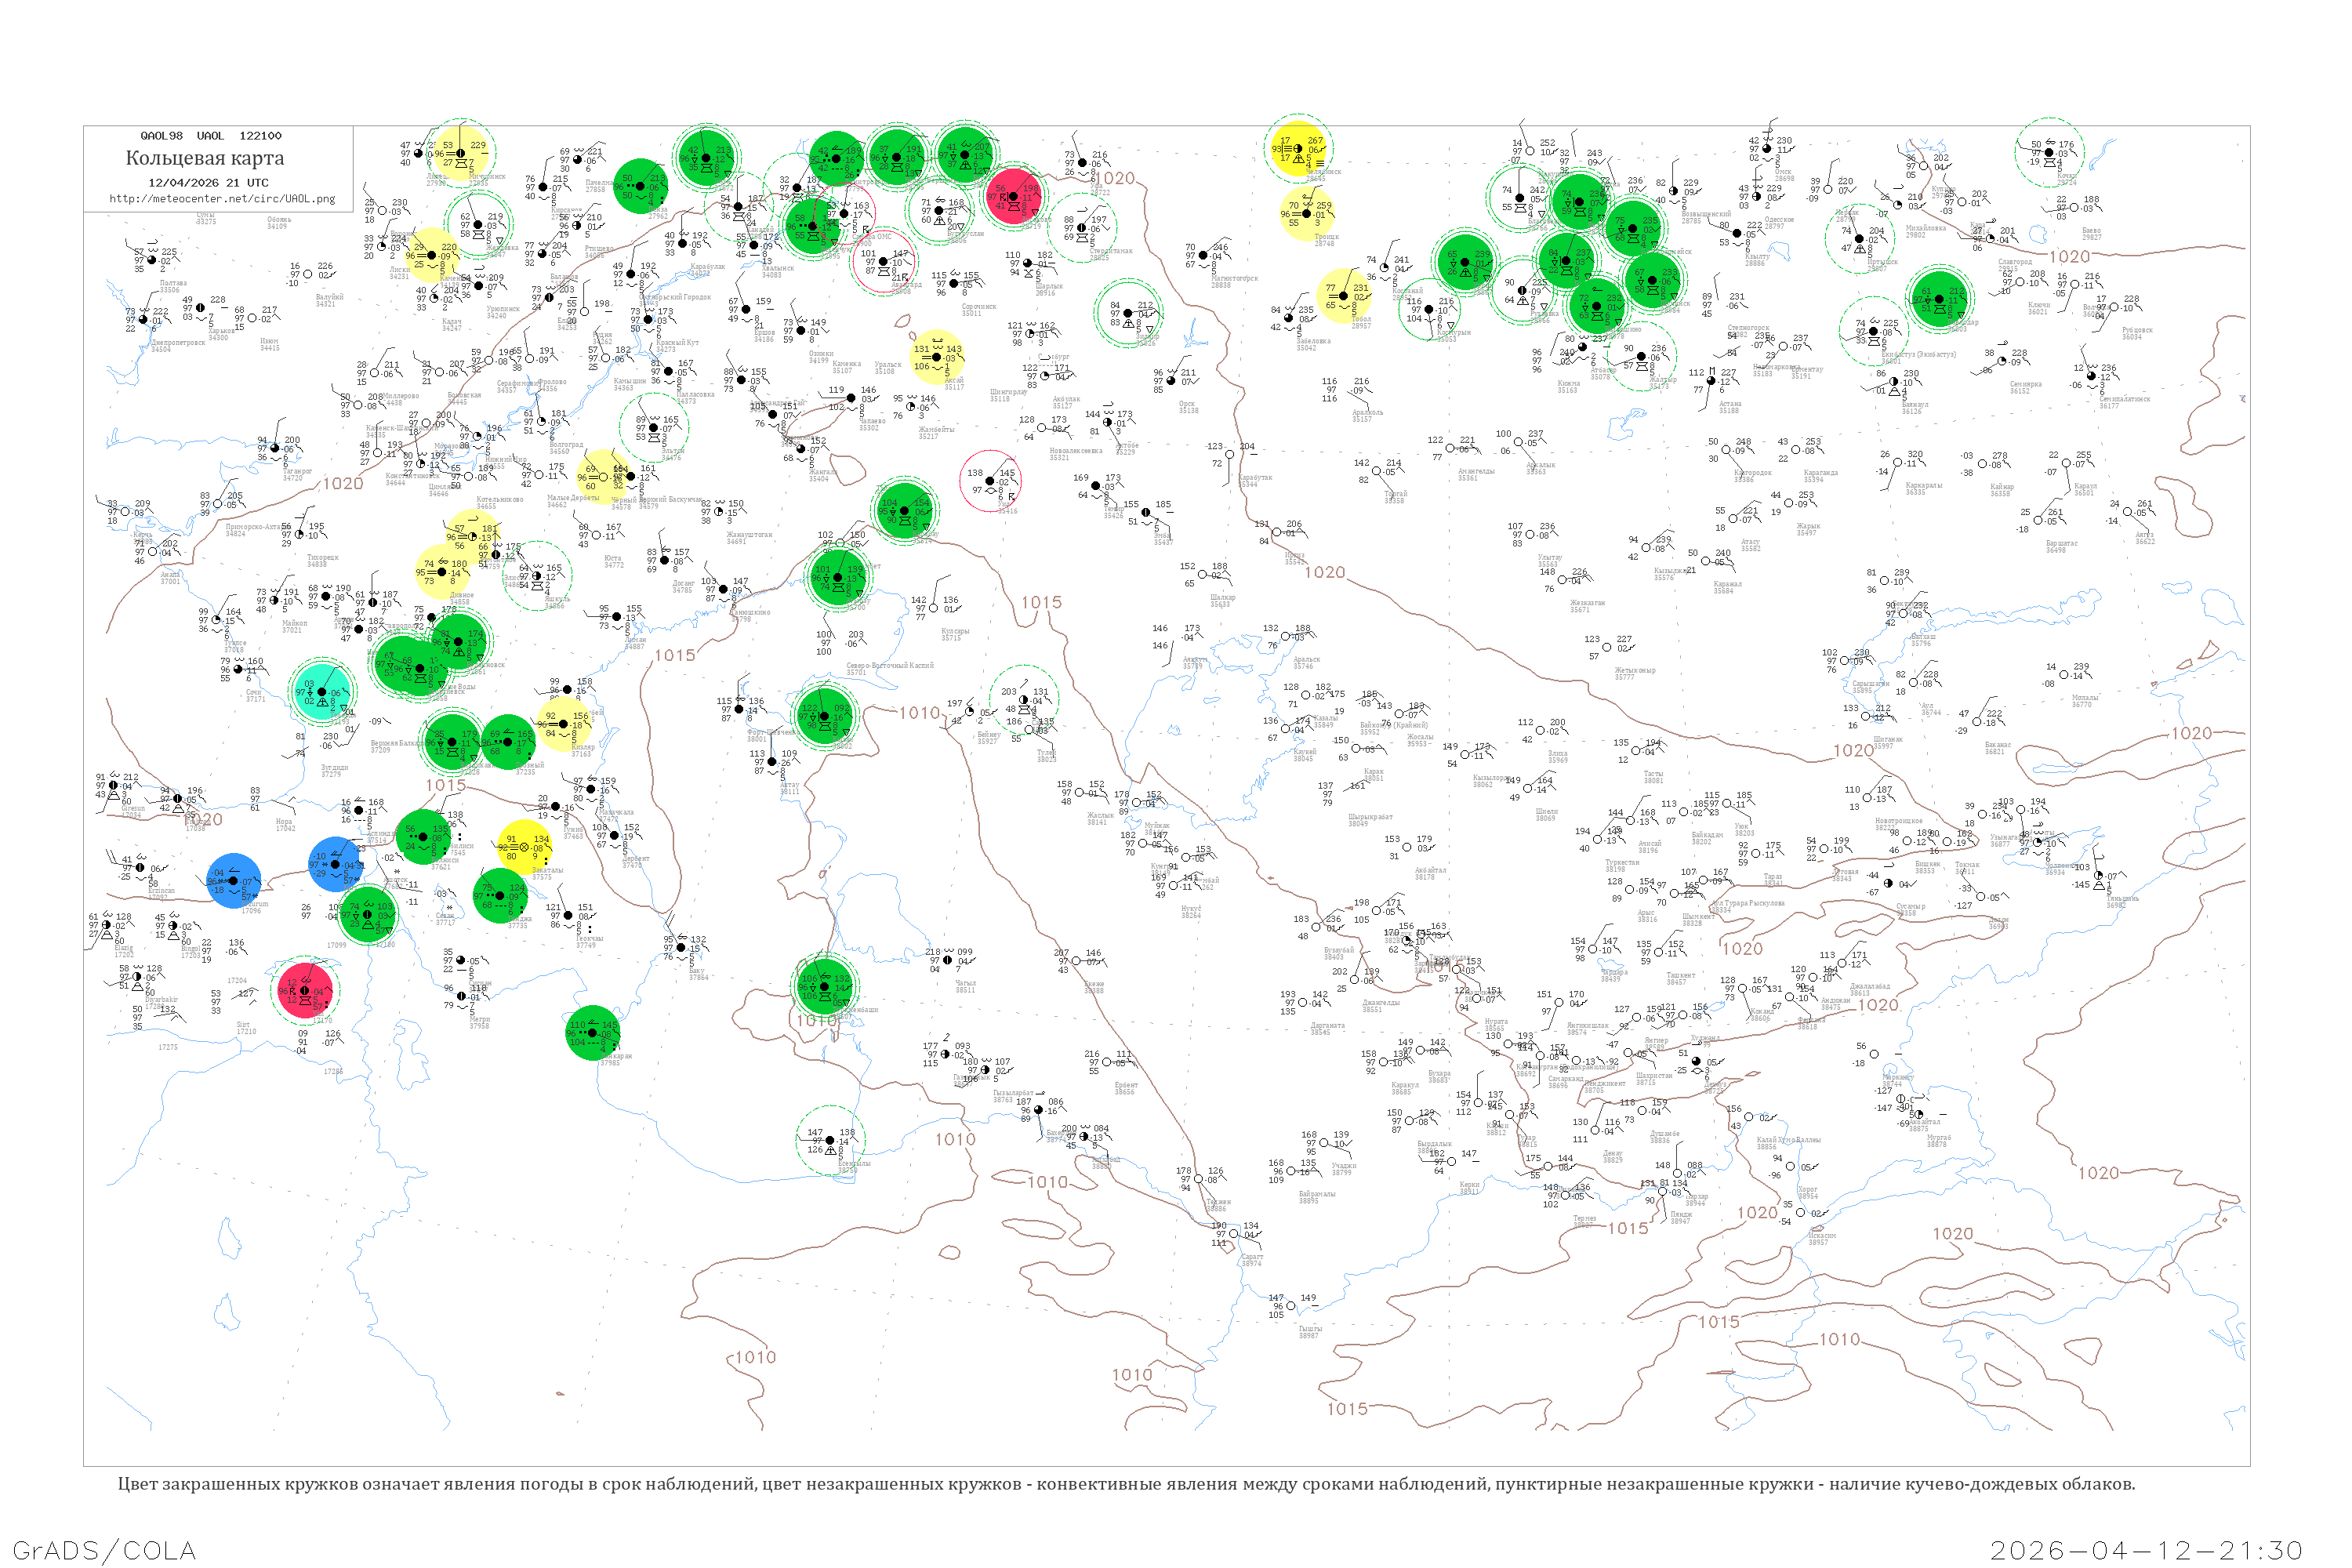Select the red Van station marker
Viewport: 2352px width, 1568px height.
click(x=304, y=992)
